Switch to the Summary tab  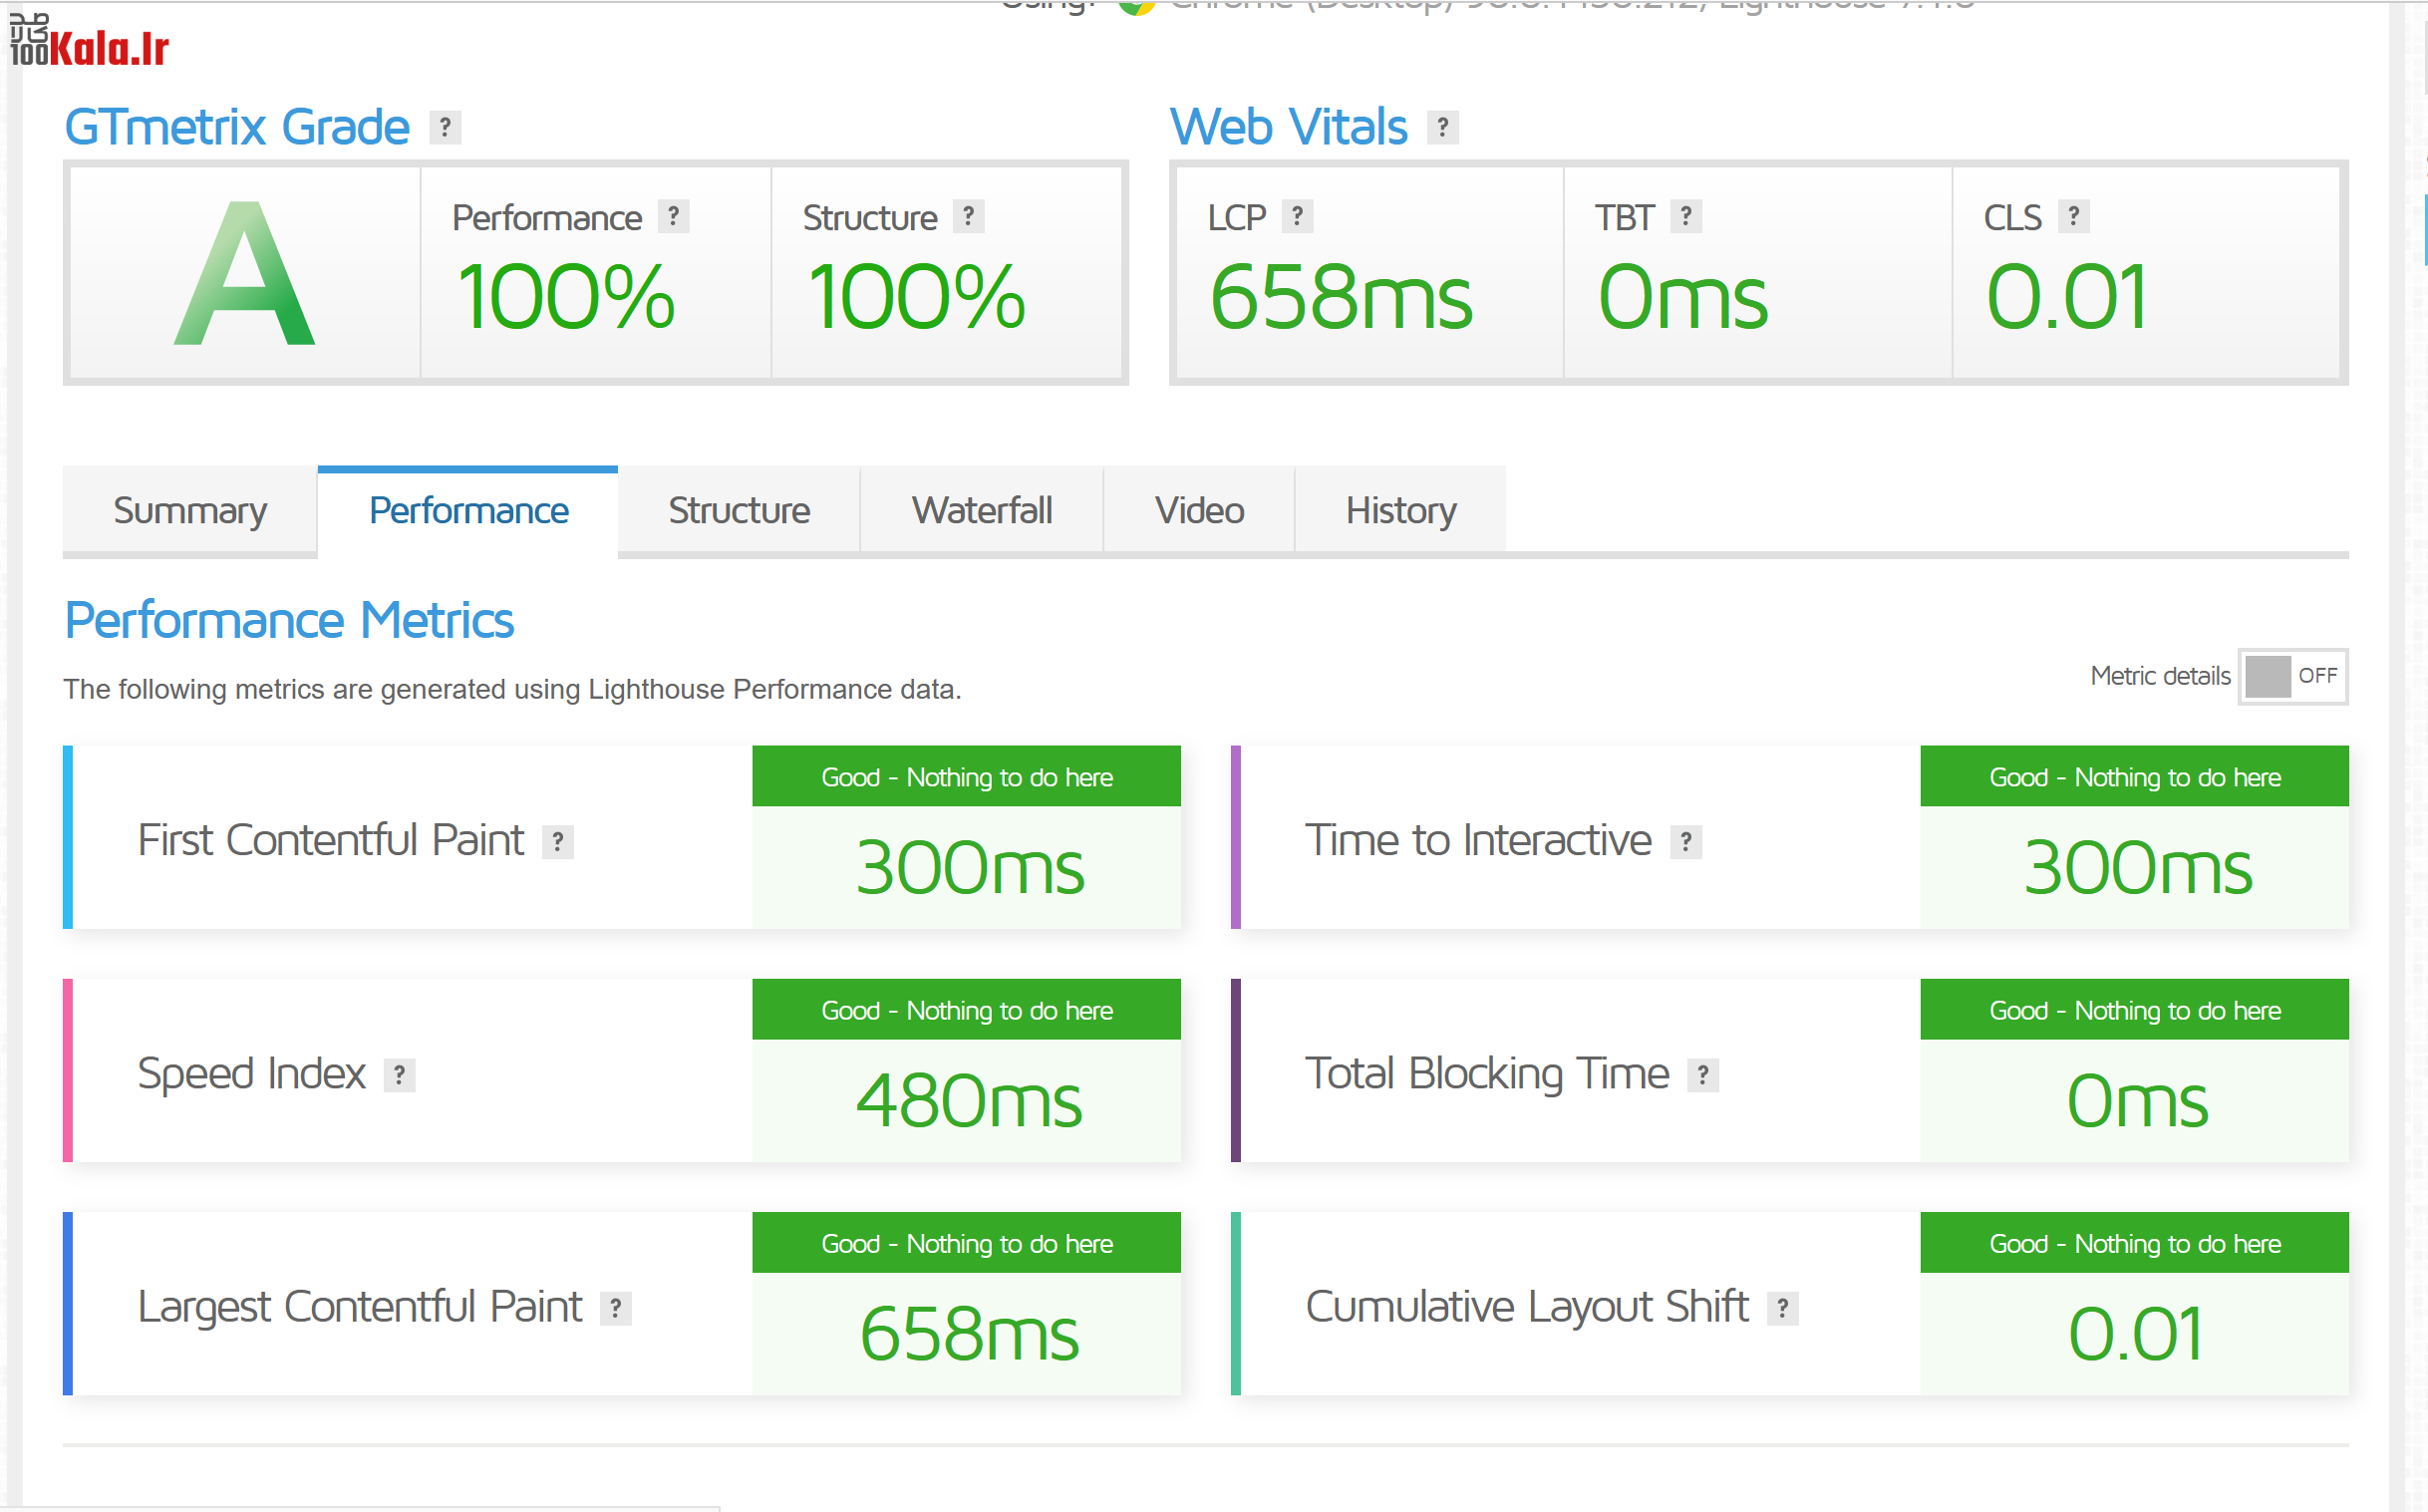pyautogui.click(x=190, y=511)
